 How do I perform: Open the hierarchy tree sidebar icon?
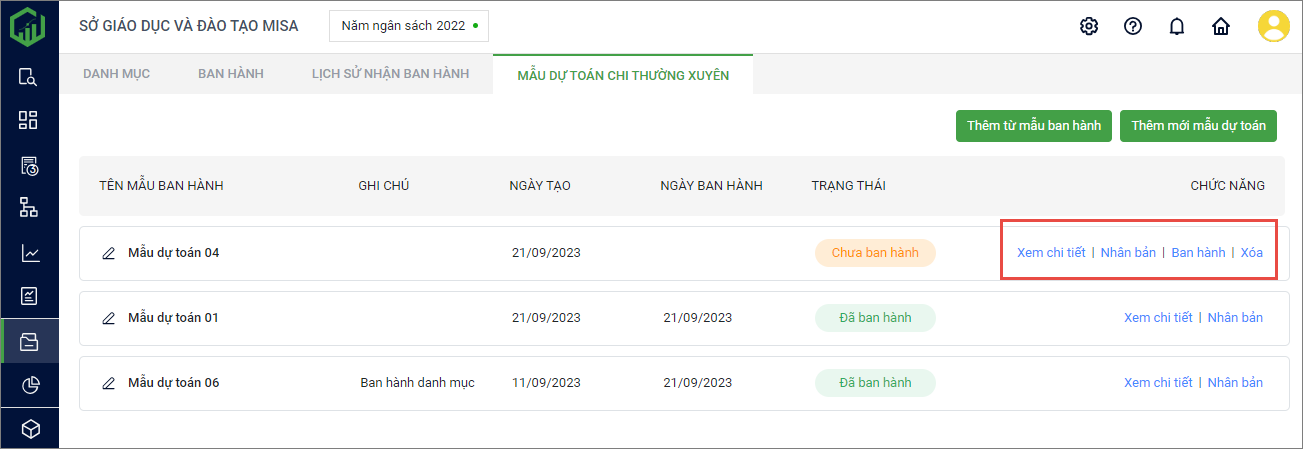click(x=29, y=207)
